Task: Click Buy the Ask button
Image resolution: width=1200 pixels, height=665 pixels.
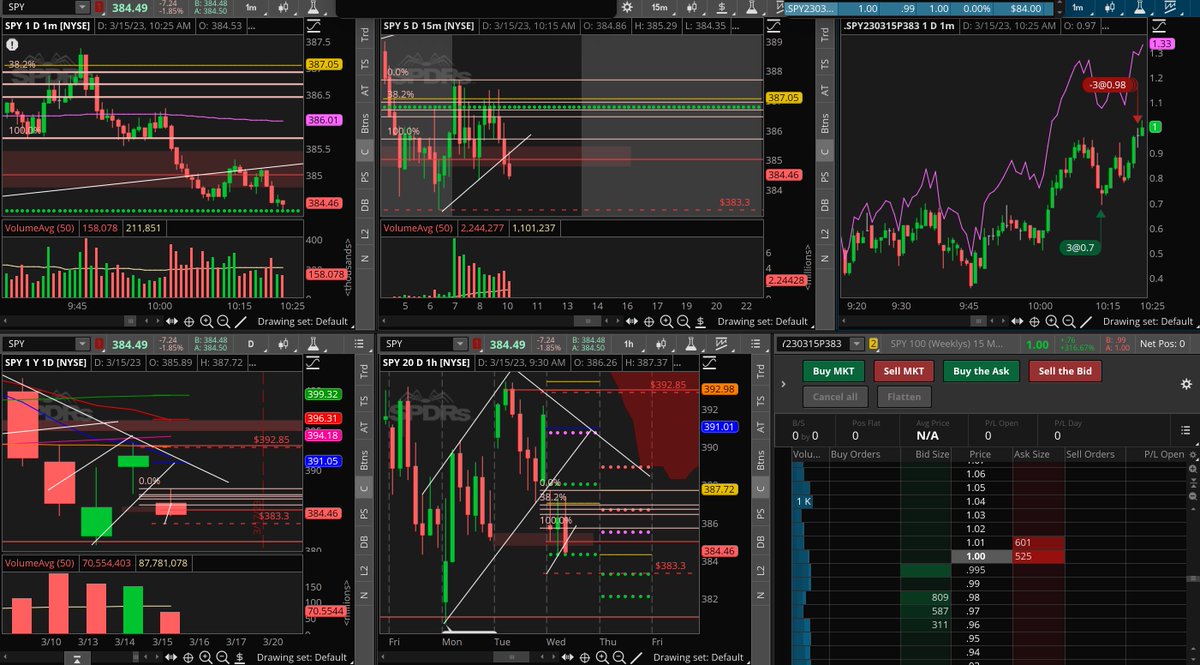Action: click(981, 371)
